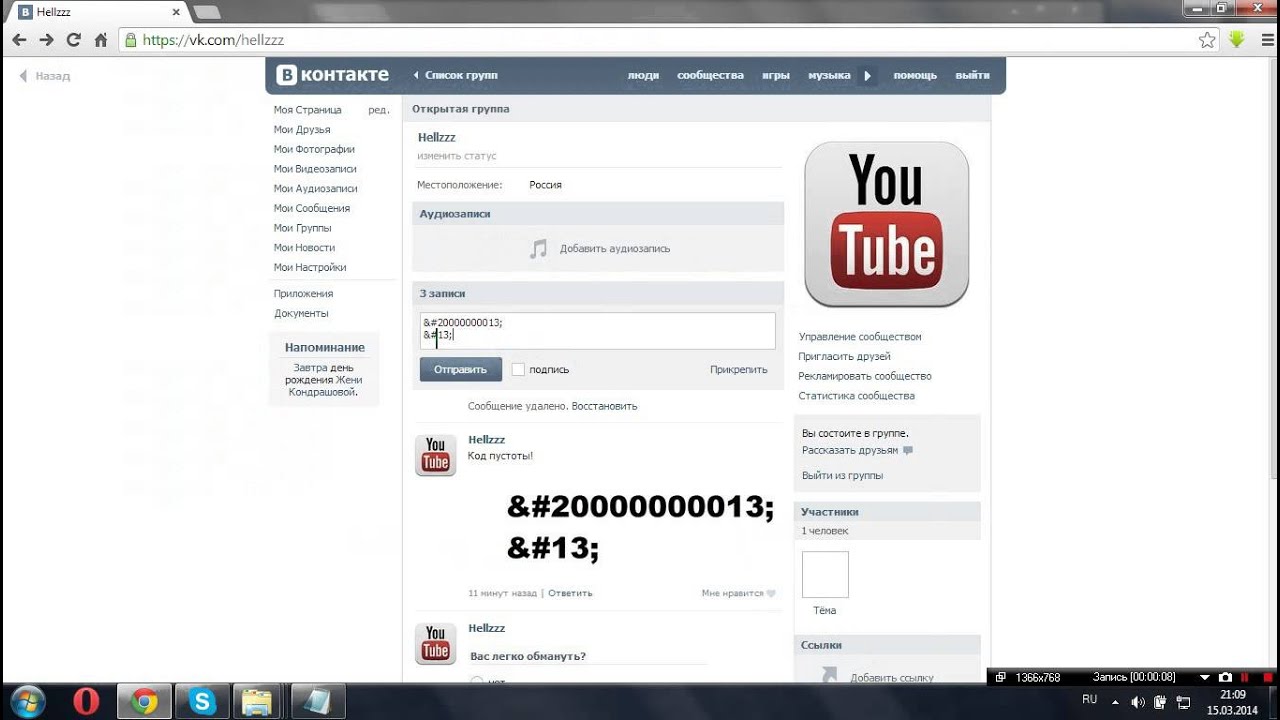Open a new browser tab
This screenshot has width=1280, height=720.
[x=207, y=12]
